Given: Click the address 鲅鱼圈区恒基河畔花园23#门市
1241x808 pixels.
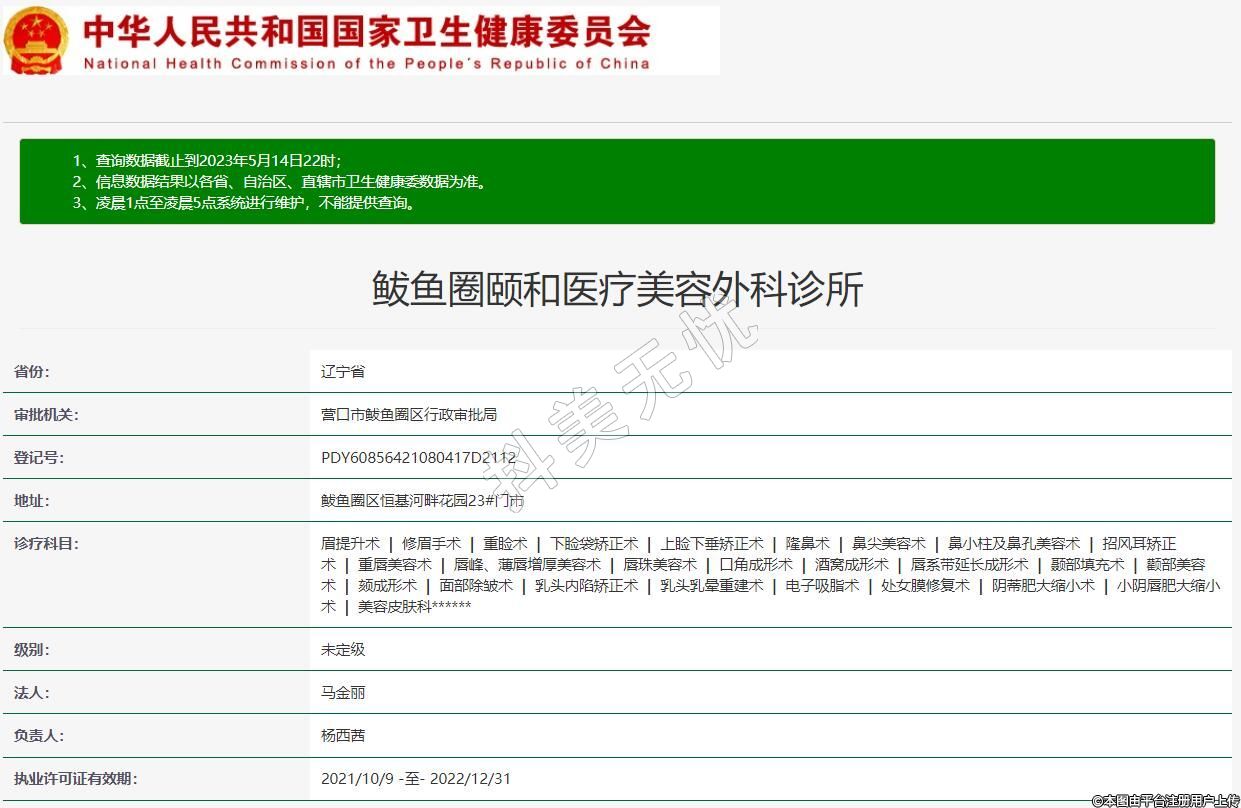Looking at the screenshot, I should tap(422, 500).
